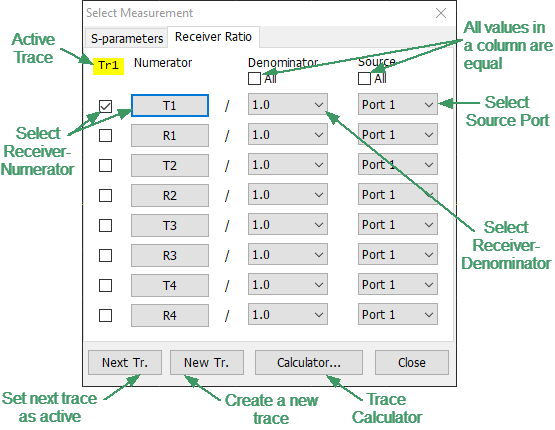Open the T2 row denominator dropdown
Image resolution: width=555 pixels, height=430 pixels.
pos(288,165)
